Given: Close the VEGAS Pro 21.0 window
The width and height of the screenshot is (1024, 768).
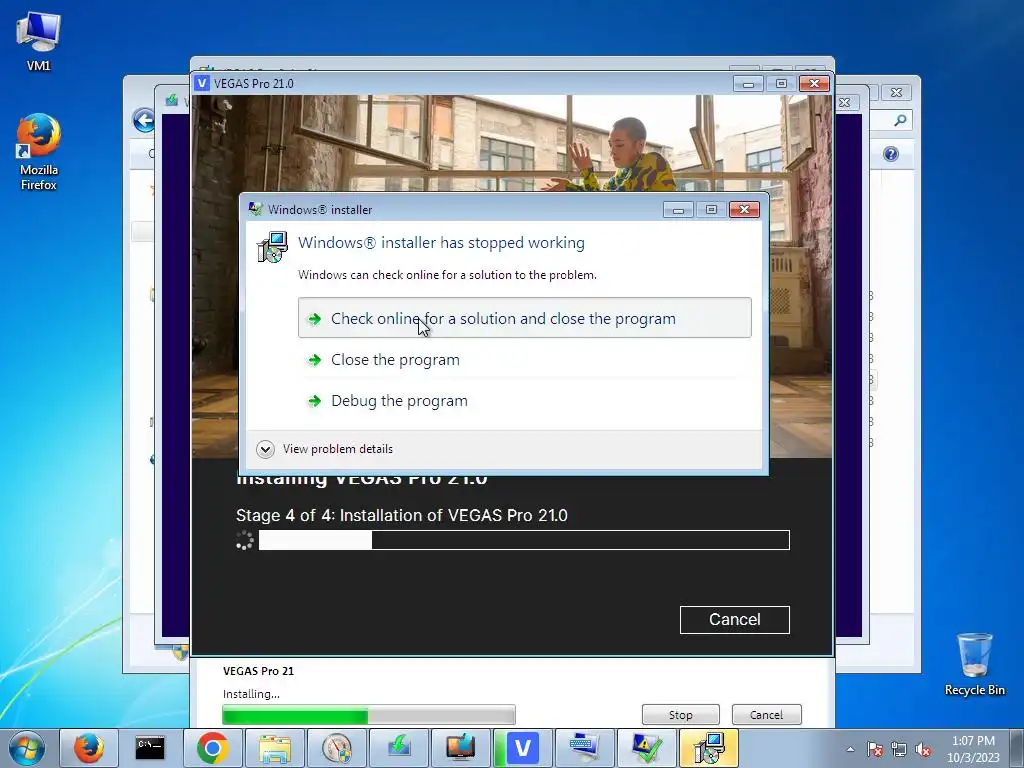Looking at the screenshot, I should coord(814,84).
